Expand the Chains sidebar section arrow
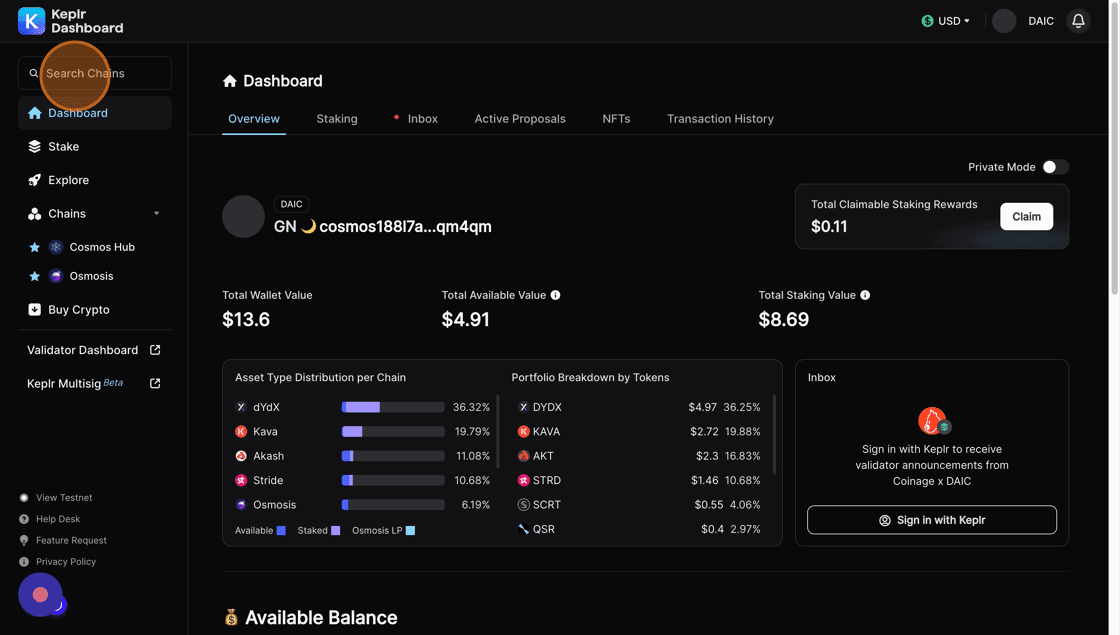Image resolution: width=1120 pixels, height=635 pixels. [x=156, y=214]
